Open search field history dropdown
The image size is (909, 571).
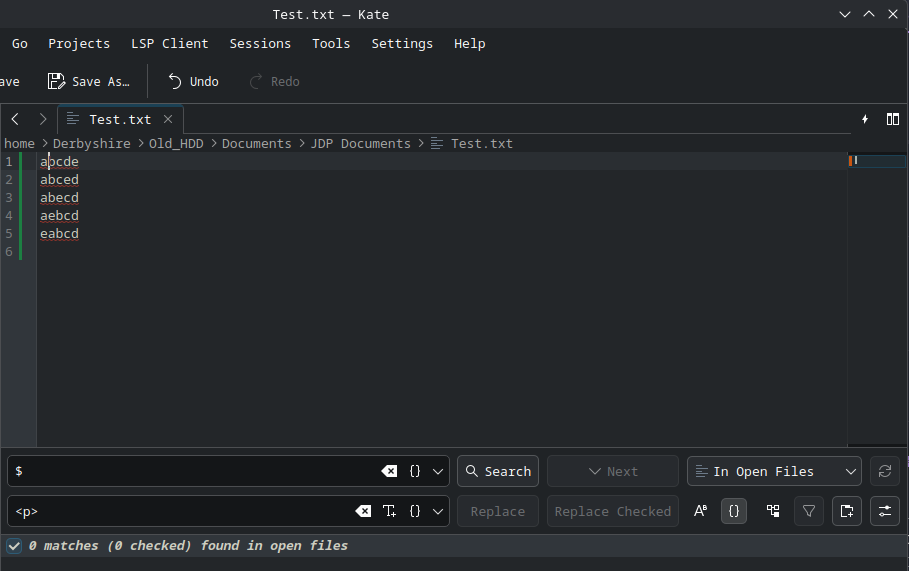[x=438, y=471]
